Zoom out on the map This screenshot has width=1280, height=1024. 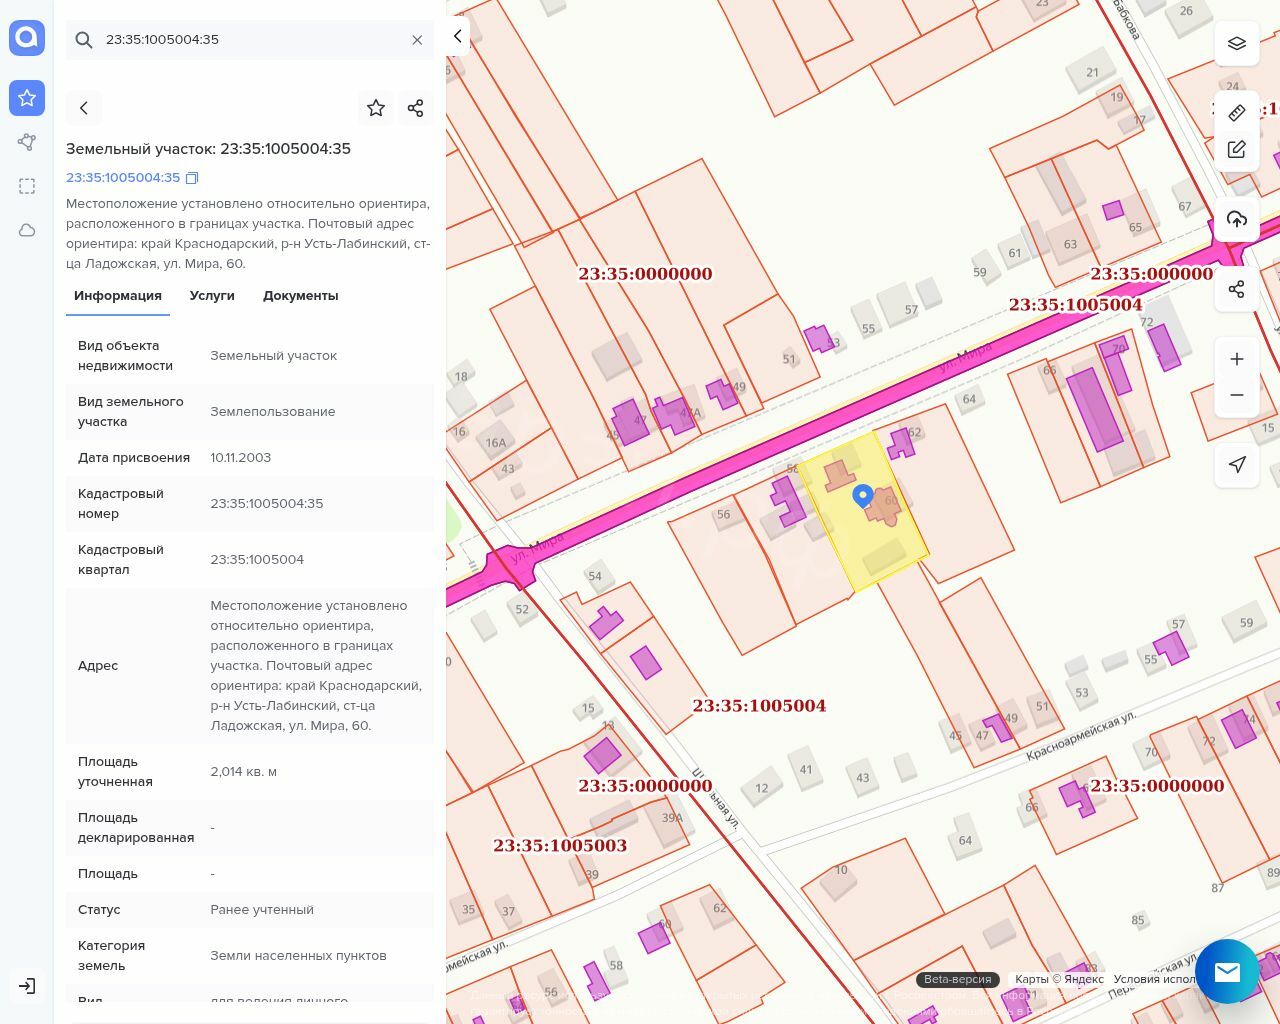point(1237,395)
